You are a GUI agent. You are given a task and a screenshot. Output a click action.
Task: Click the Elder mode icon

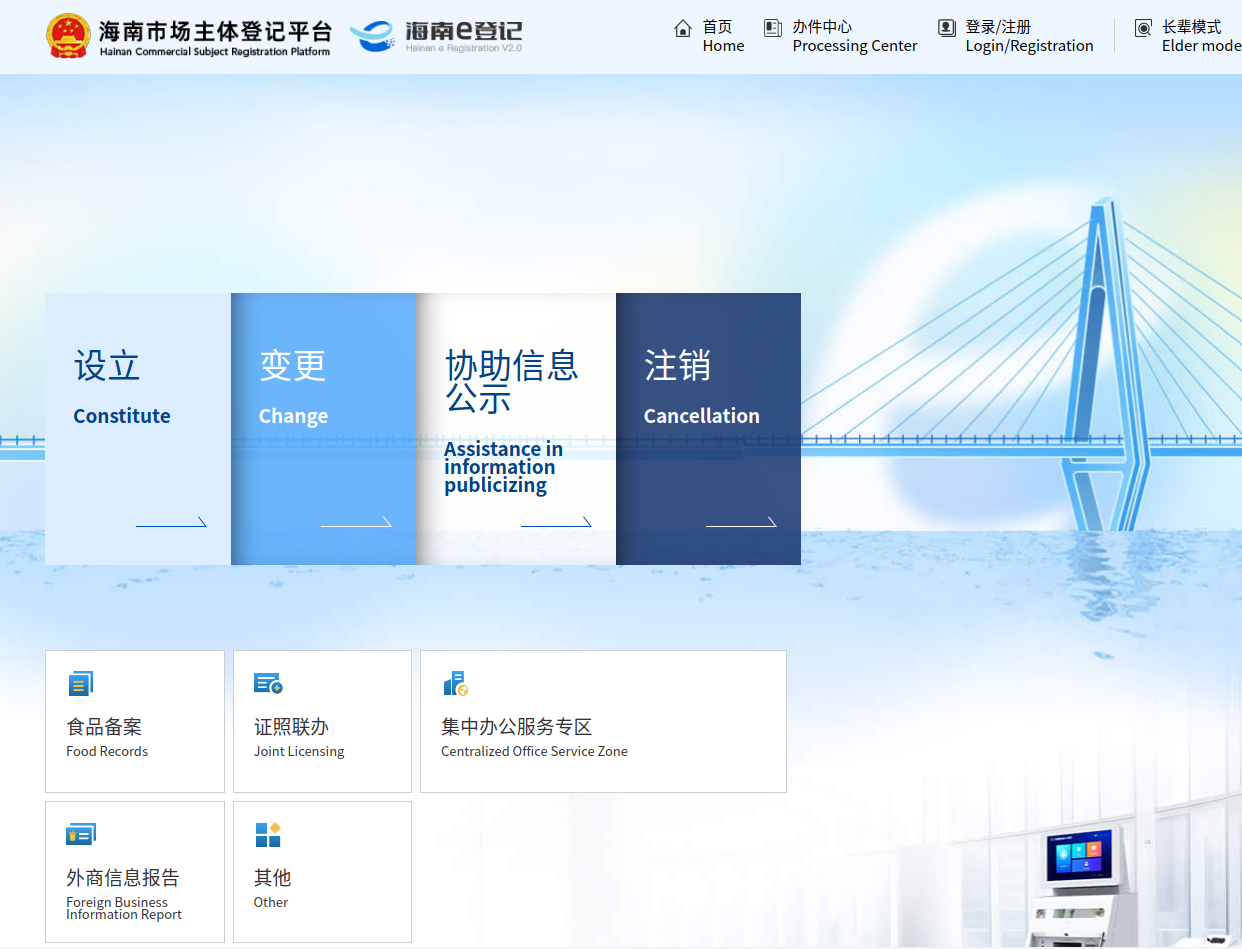point(1143,28)
